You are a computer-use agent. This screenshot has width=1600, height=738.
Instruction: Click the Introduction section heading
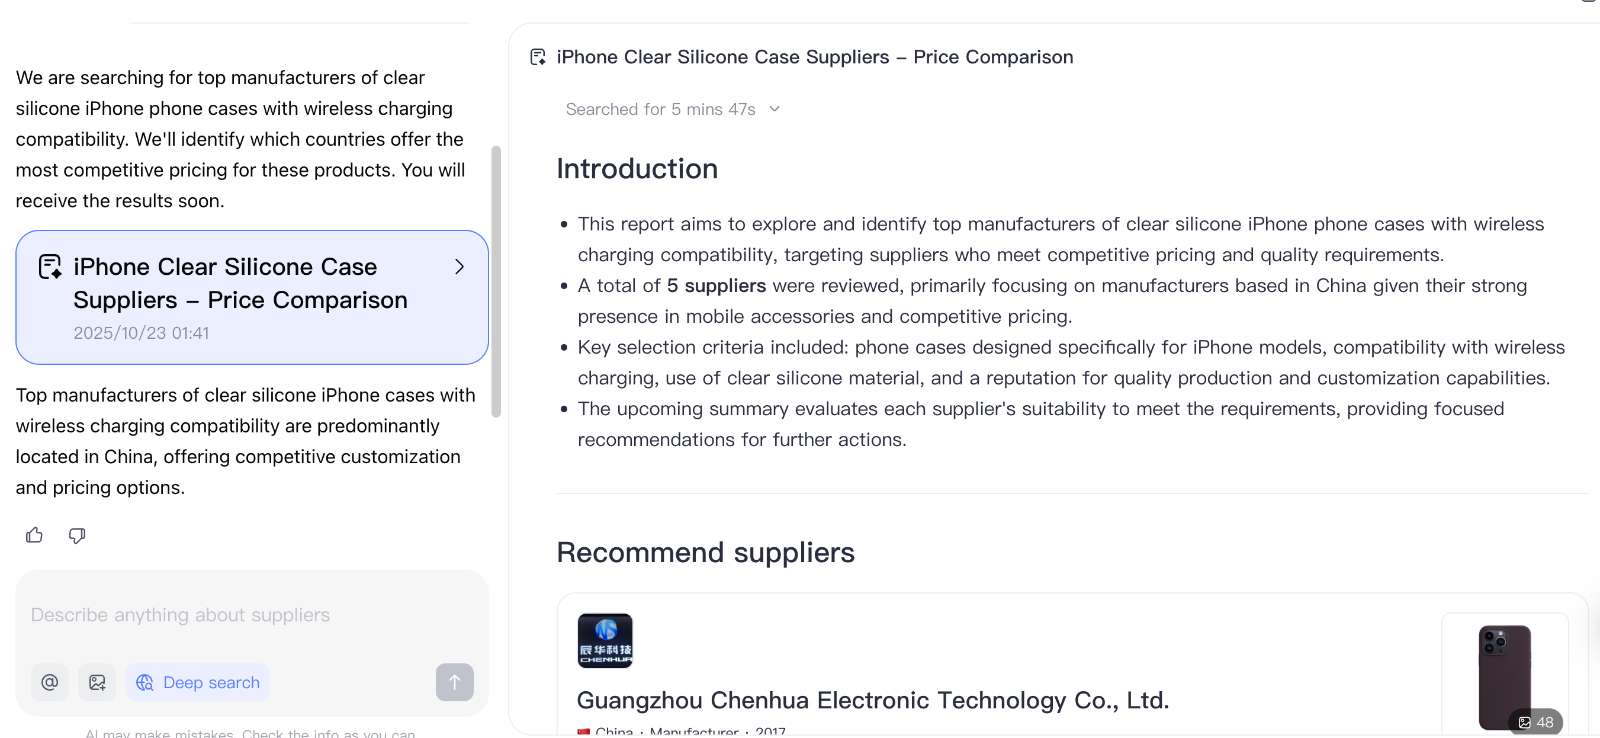pyautogui.click(x=637, y=169)
